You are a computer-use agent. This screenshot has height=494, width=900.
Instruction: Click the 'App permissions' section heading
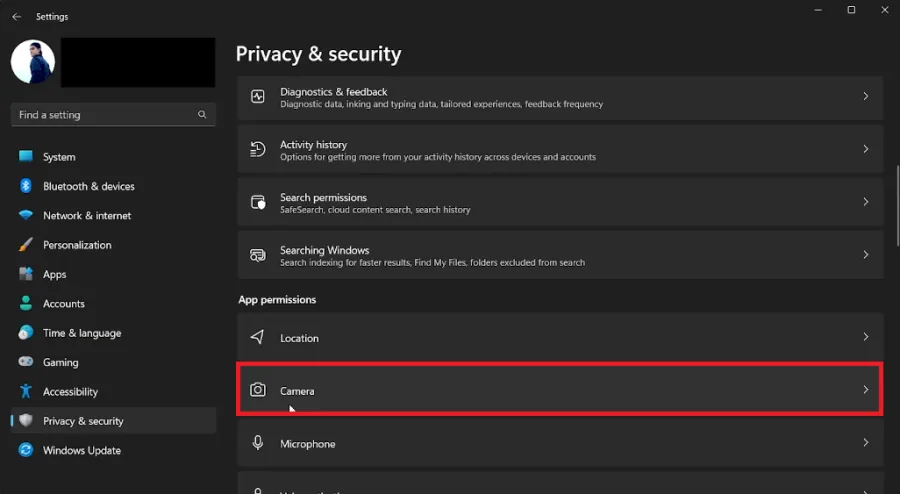(x=277, y=299)
